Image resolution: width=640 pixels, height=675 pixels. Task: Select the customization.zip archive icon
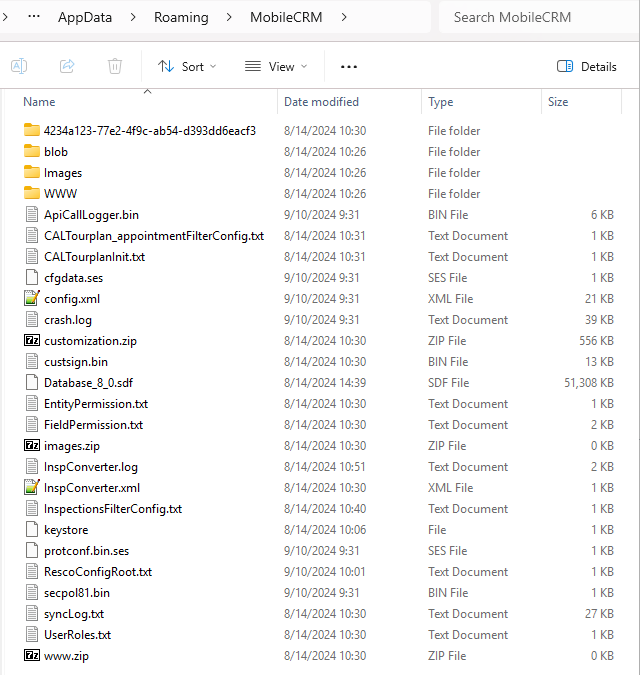(32, 341)
